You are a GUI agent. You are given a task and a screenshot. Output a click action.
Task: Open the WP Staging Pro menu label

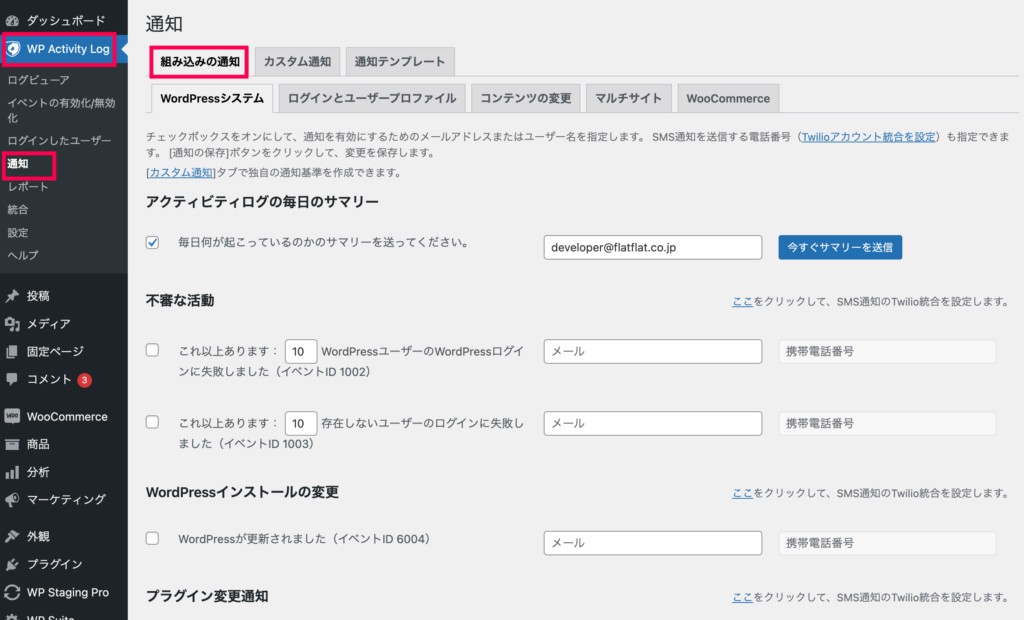click(68, 593)
